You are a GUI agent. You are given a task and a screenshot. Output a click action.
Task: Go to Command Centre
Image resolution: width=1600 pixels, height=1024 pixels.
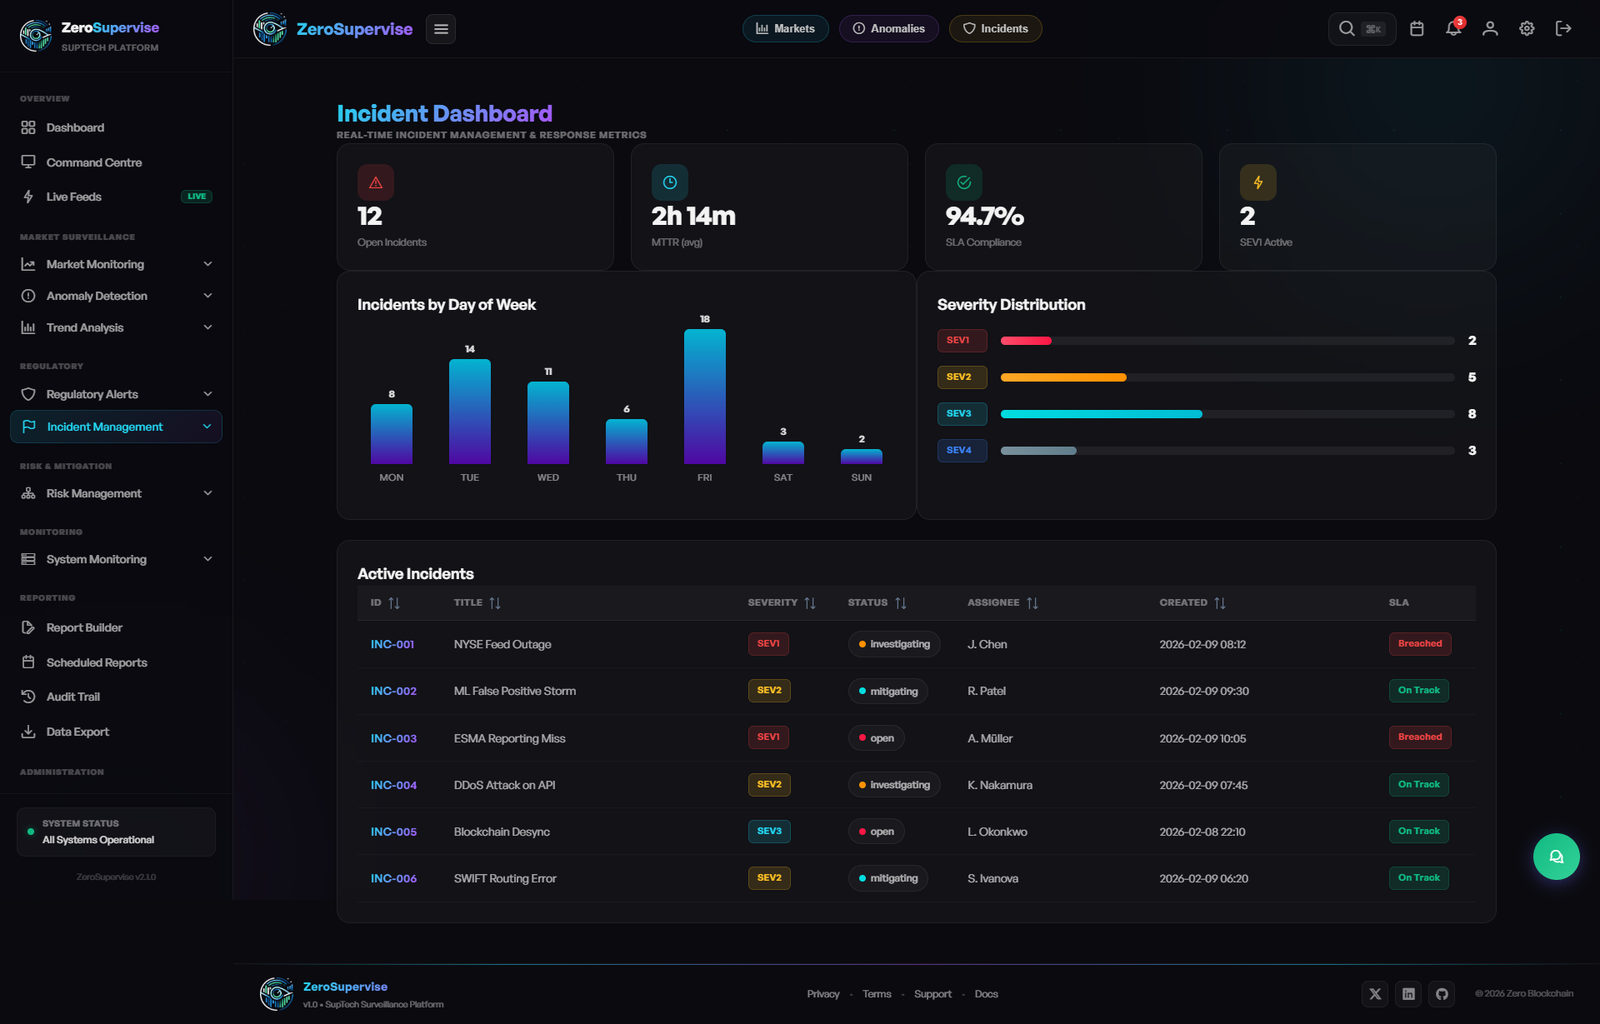coord(116,162)
